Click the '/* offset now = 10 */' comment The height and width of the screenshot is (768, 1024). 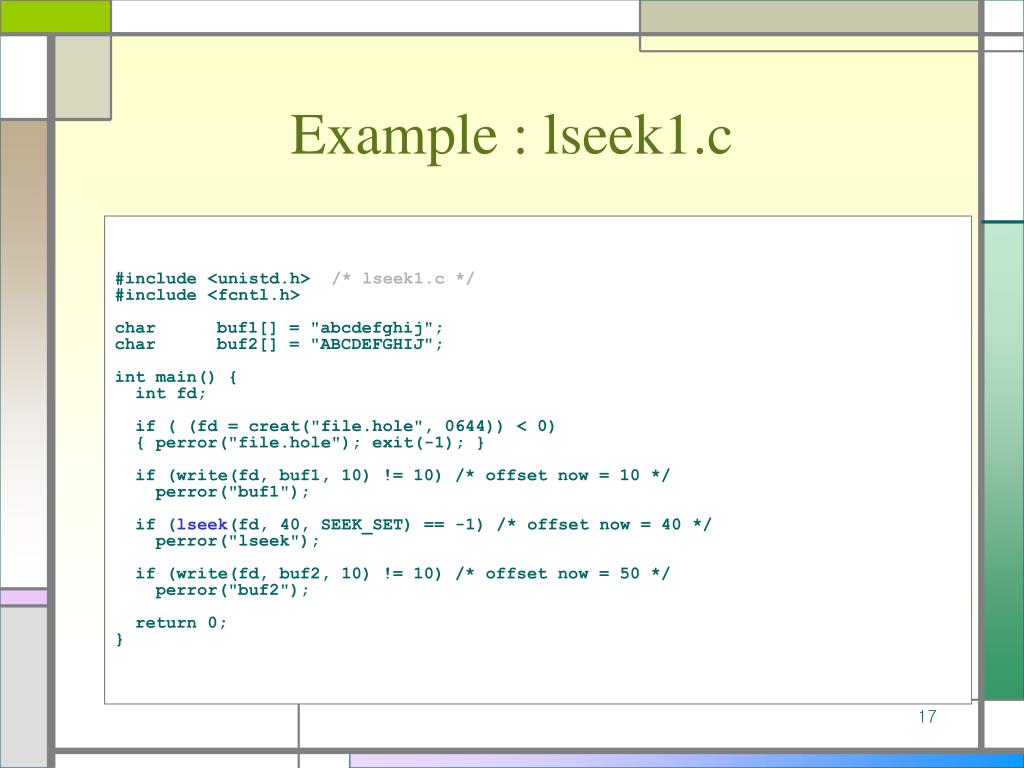562,475
